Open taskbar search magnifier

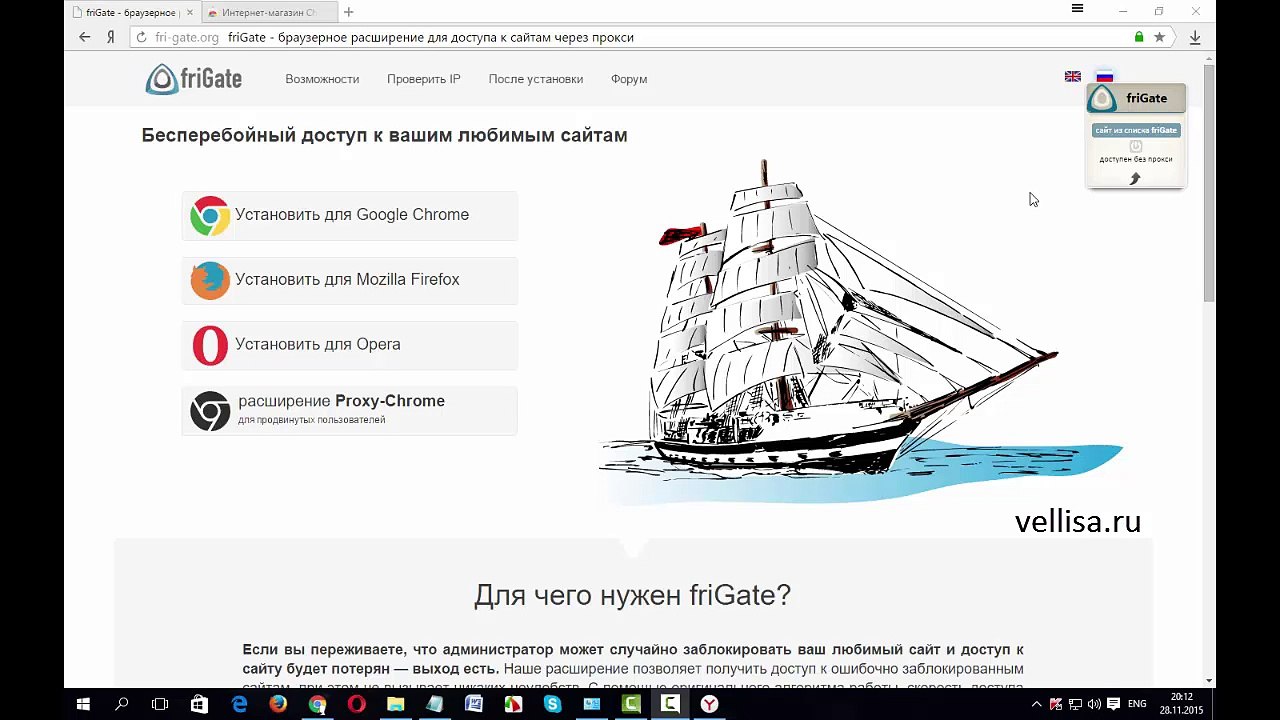pos(122,704)
